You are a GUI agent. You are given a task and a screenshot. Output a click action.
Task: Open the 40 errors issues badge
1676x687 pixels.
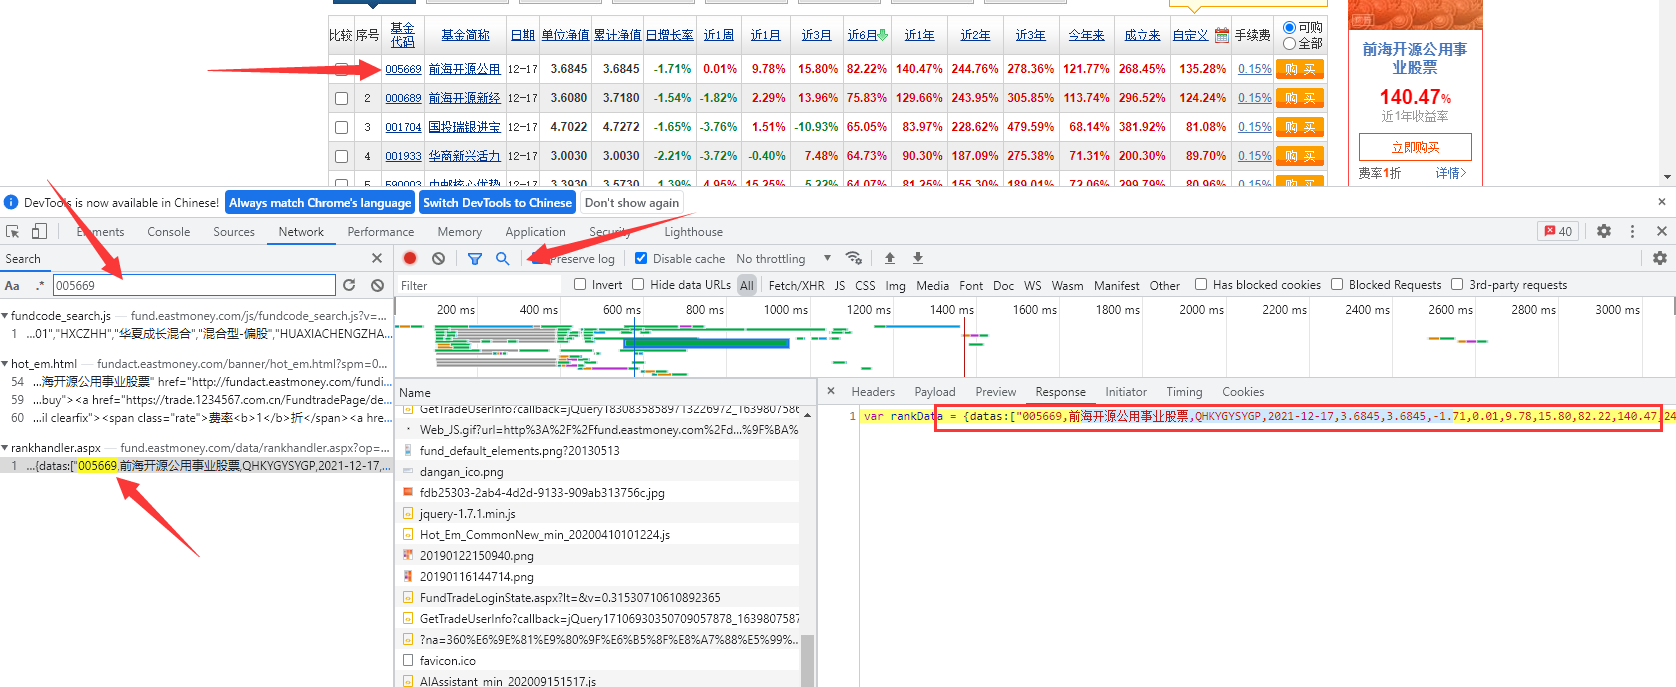[1558, 231]
